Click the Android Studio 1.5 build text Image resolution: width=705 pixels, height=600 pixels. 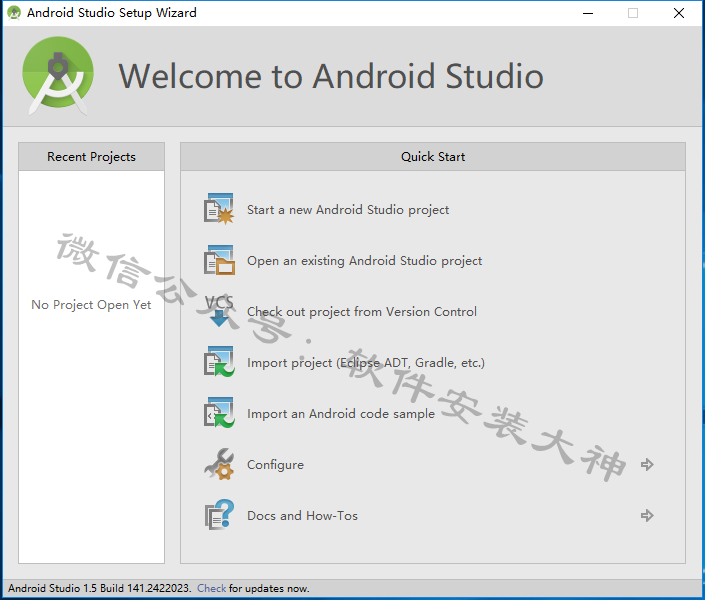(99, 588)
